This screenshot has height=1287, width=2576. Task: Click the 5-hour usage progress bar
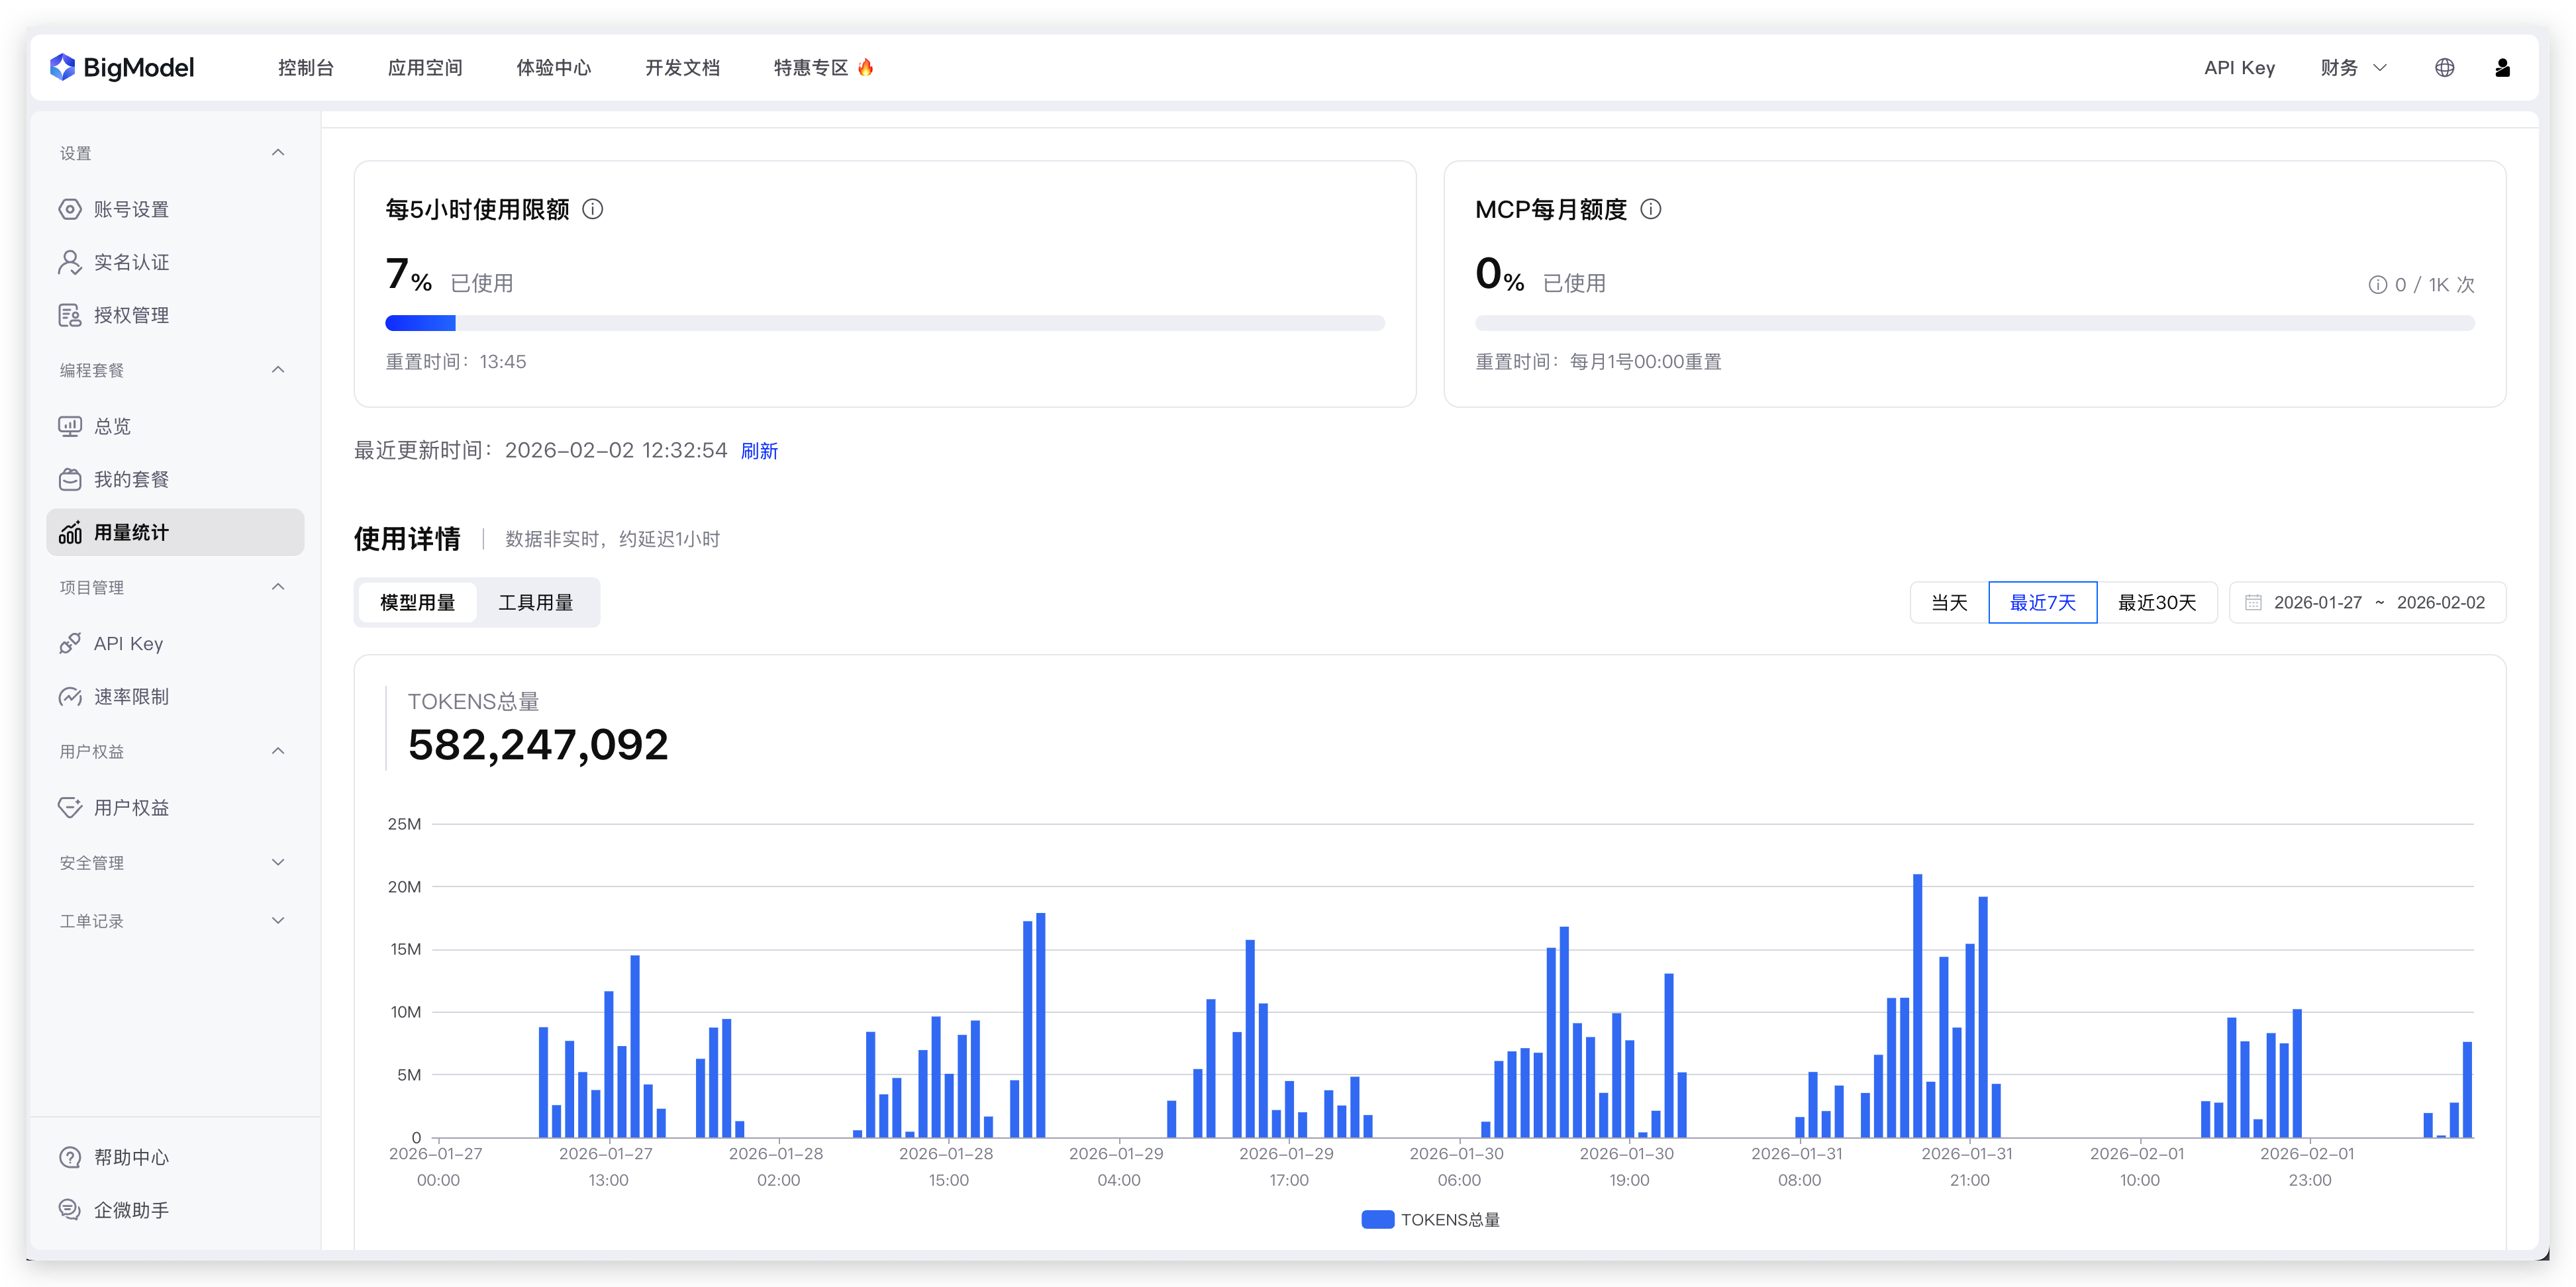[884, 323]
